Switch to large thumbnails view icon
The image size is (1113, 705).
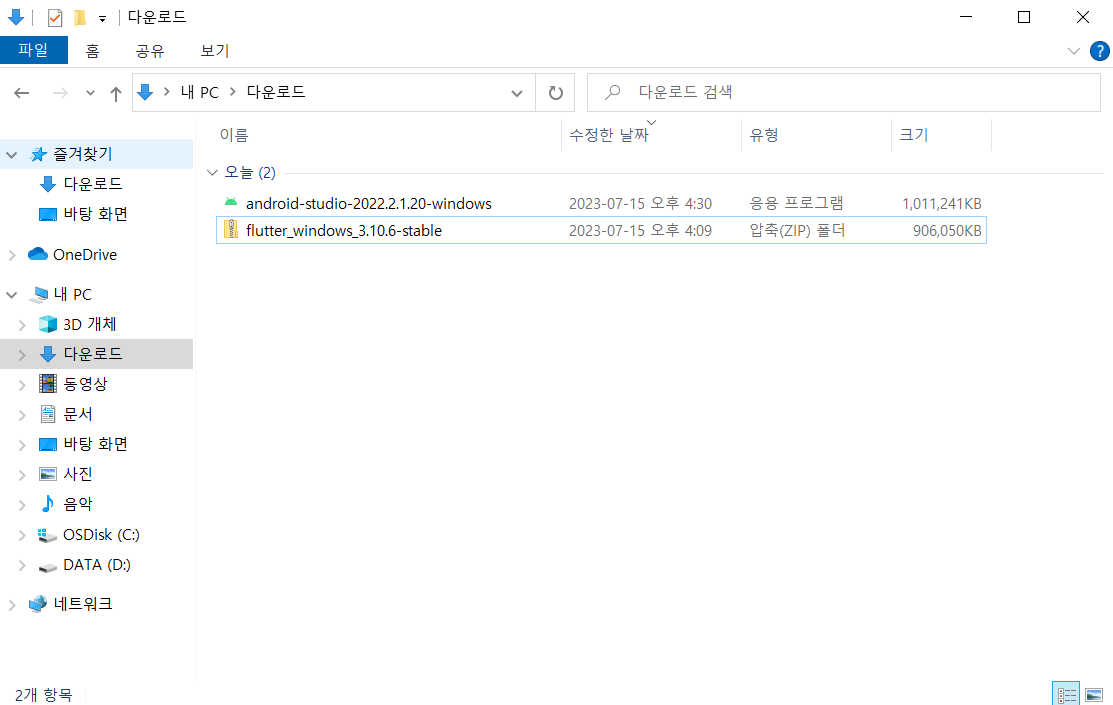1094,694
